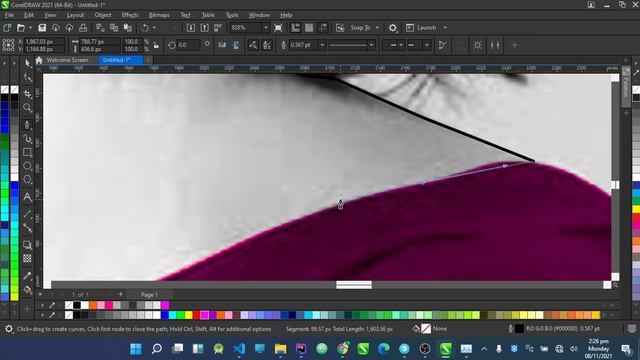Screen dimensions: 640x360
Task: Click the Open folder icon
Action: [x=21, y=28]
